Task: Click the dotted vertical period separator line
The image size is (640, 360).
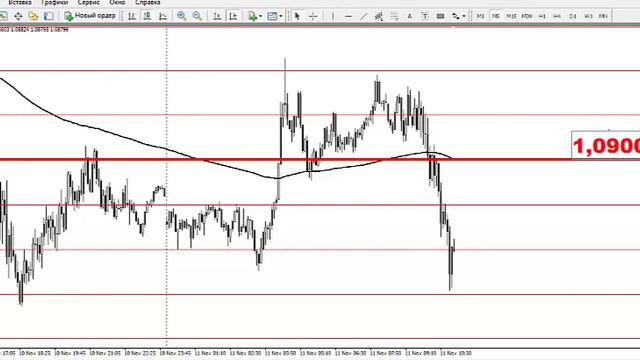Action: (167, 187)
